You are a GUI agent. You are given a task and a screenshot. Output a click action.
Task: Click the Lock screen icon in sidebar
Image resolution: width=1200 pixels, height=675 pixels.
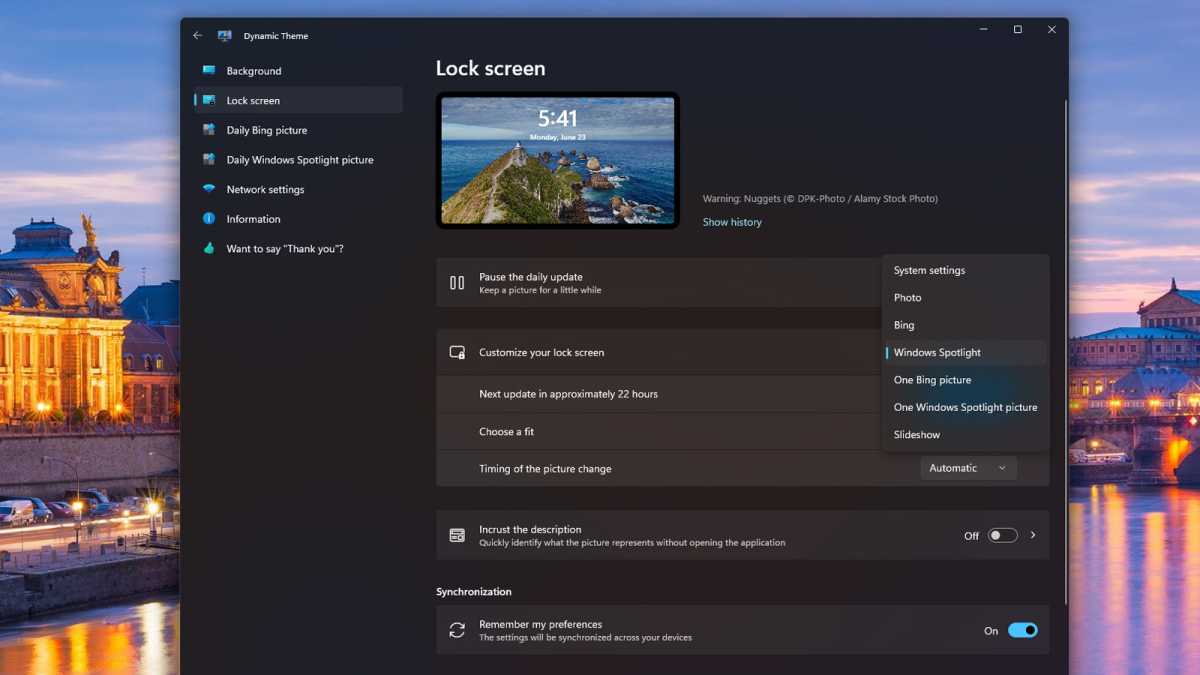[207, 100]
